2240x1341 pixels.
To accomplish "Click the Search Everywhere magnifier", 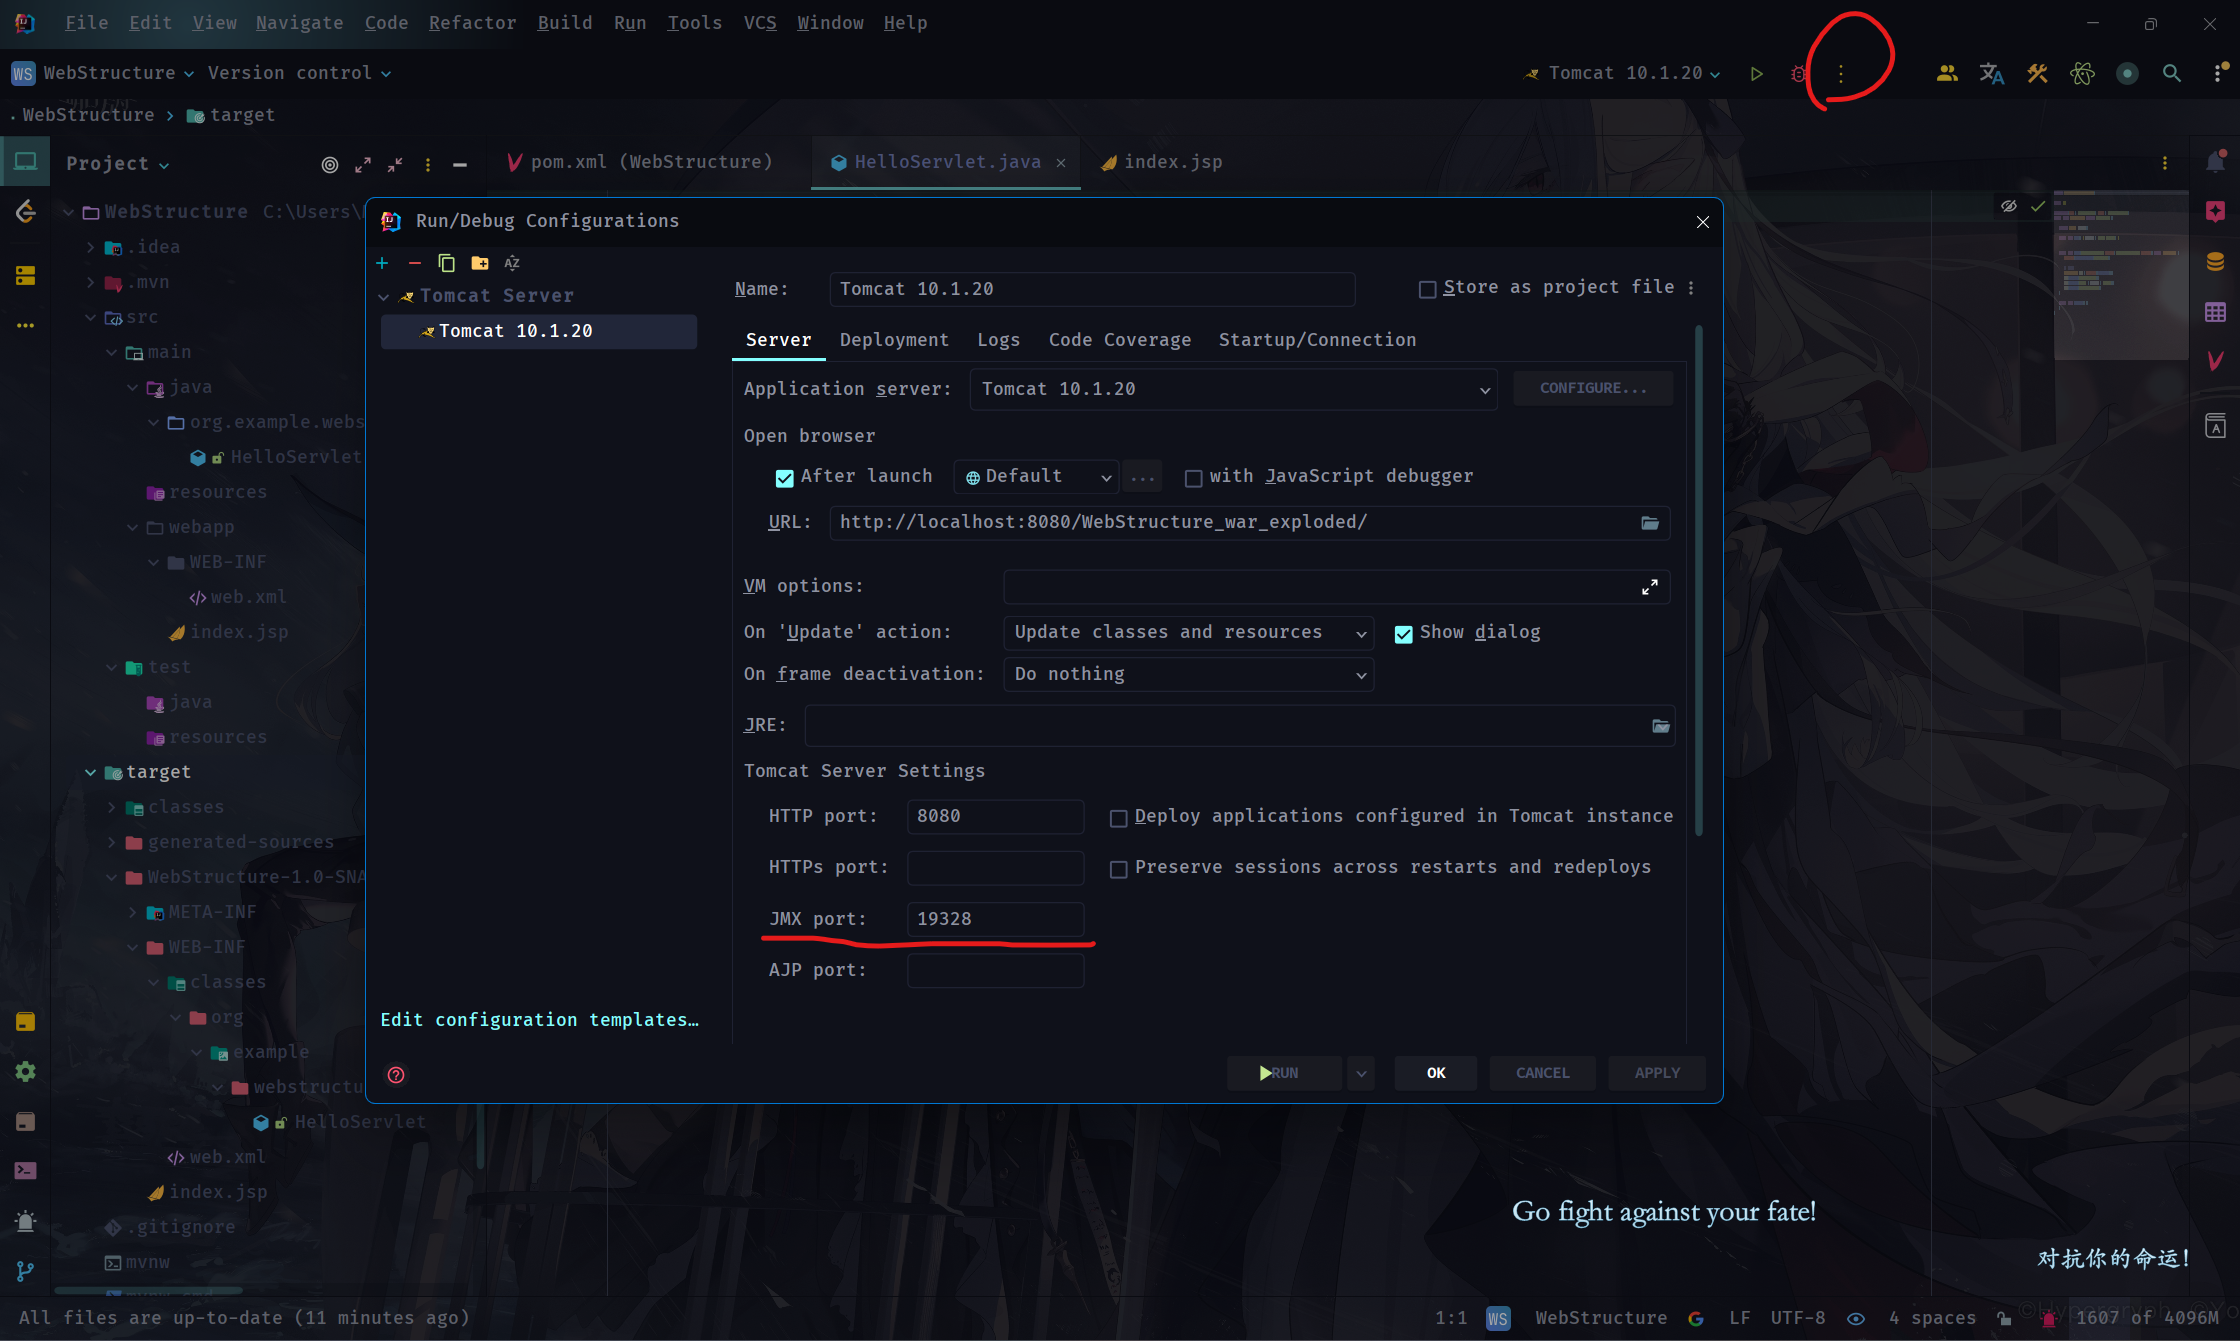I will coord(2171,73).
